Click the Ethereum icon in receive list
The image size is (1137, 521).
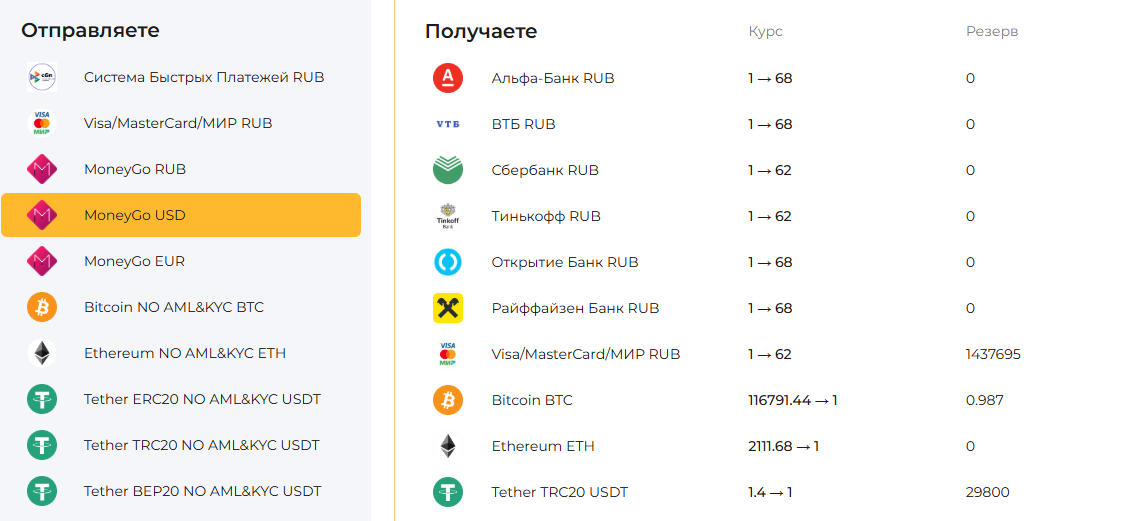tap(447, 446)
